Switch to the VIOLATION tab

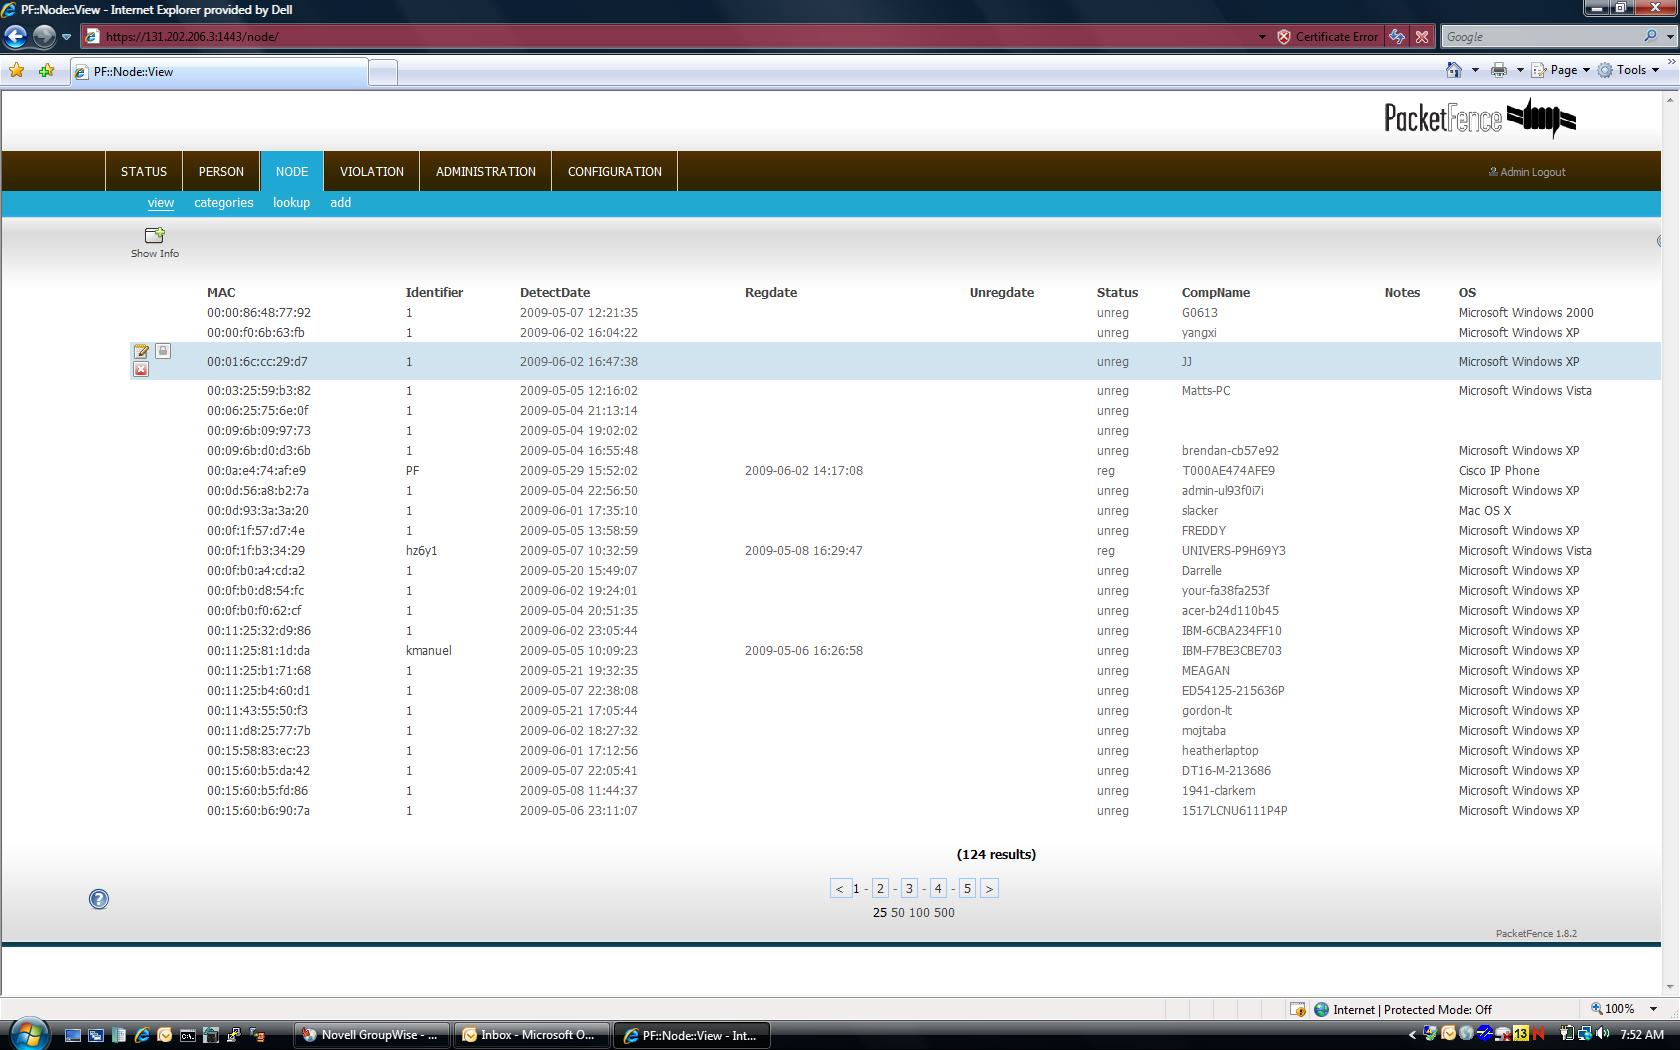(x=371, y=171)
